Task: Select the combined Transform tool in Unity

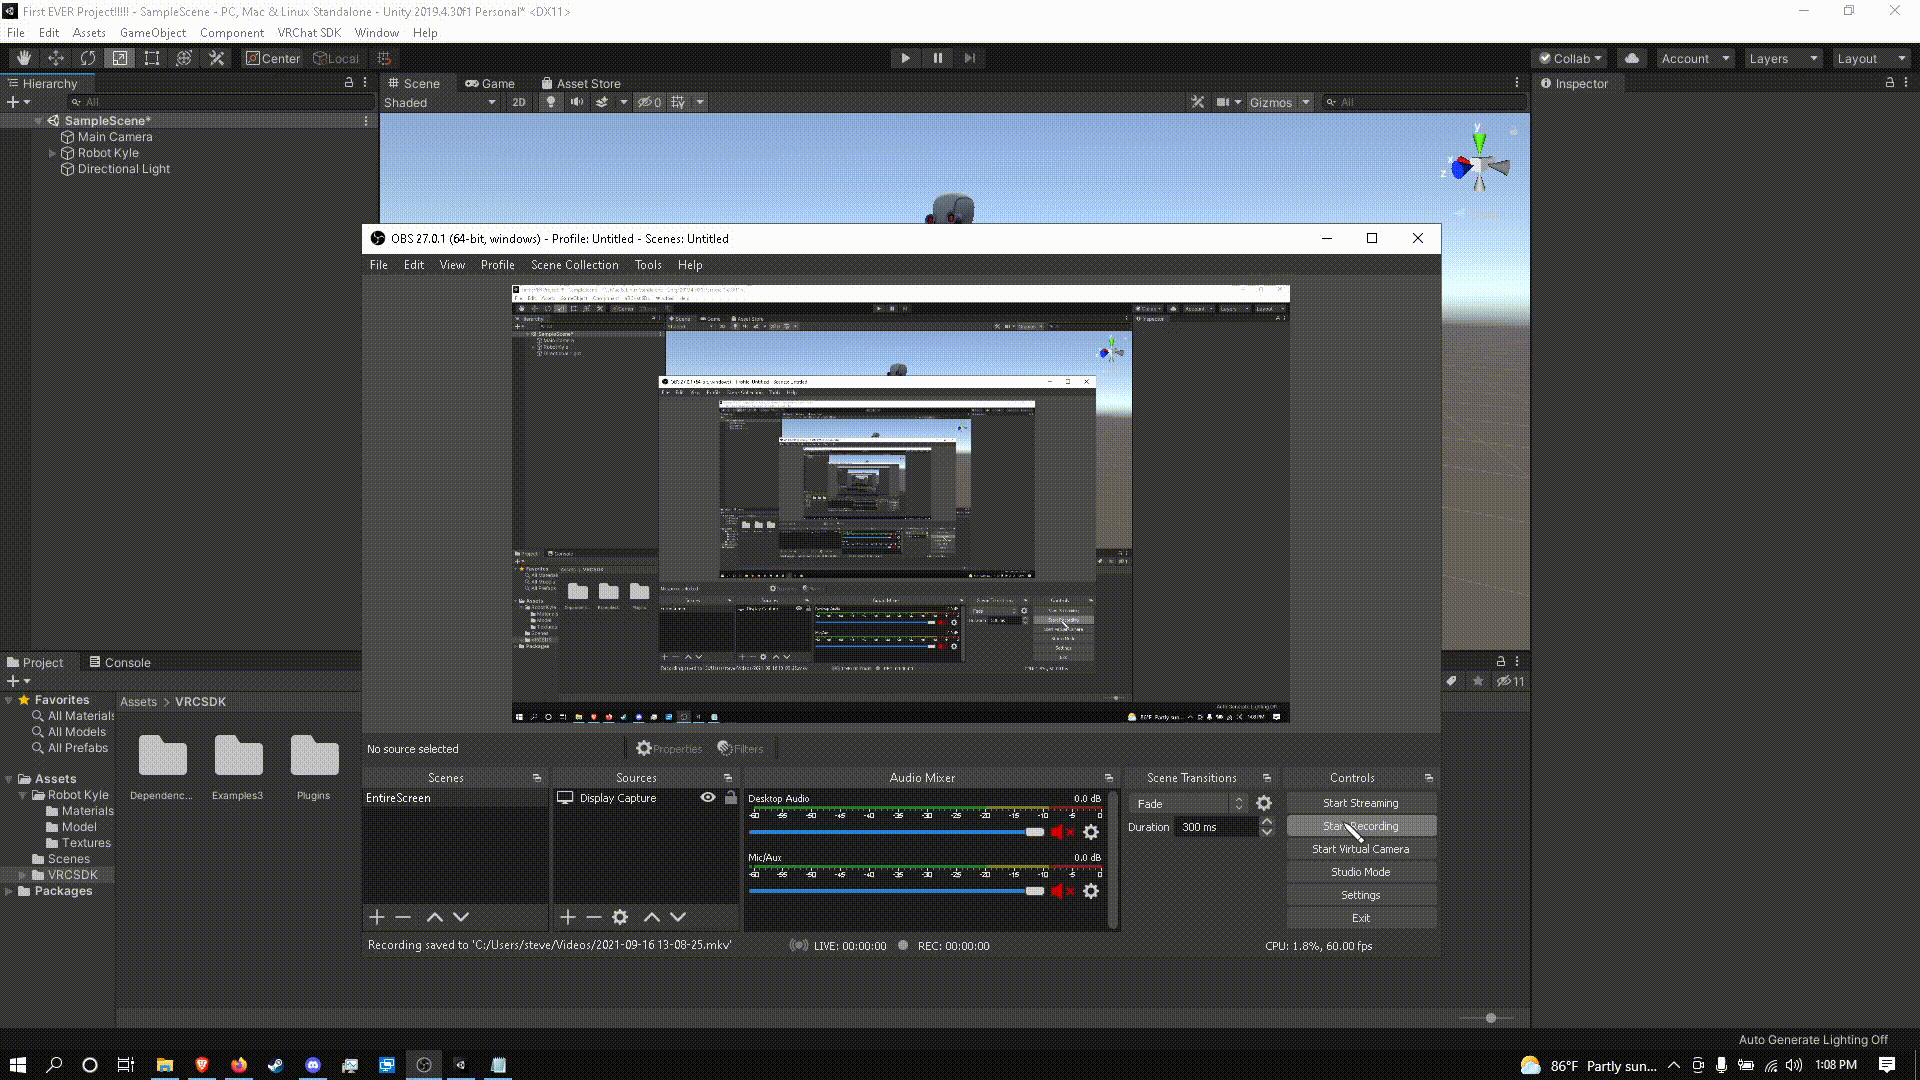Action: pos(183,58)
